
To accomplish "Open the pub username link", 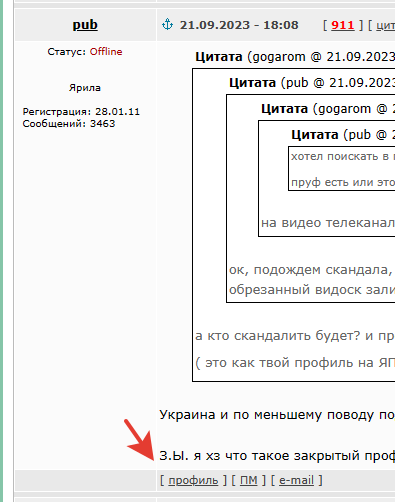I will (x=85, y=25).
